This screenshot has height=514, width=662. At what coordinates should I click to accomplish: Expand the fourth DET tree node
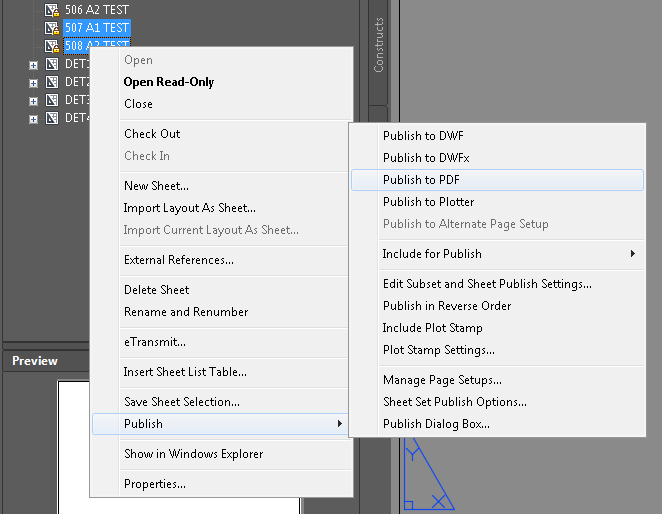click(33, 120)
